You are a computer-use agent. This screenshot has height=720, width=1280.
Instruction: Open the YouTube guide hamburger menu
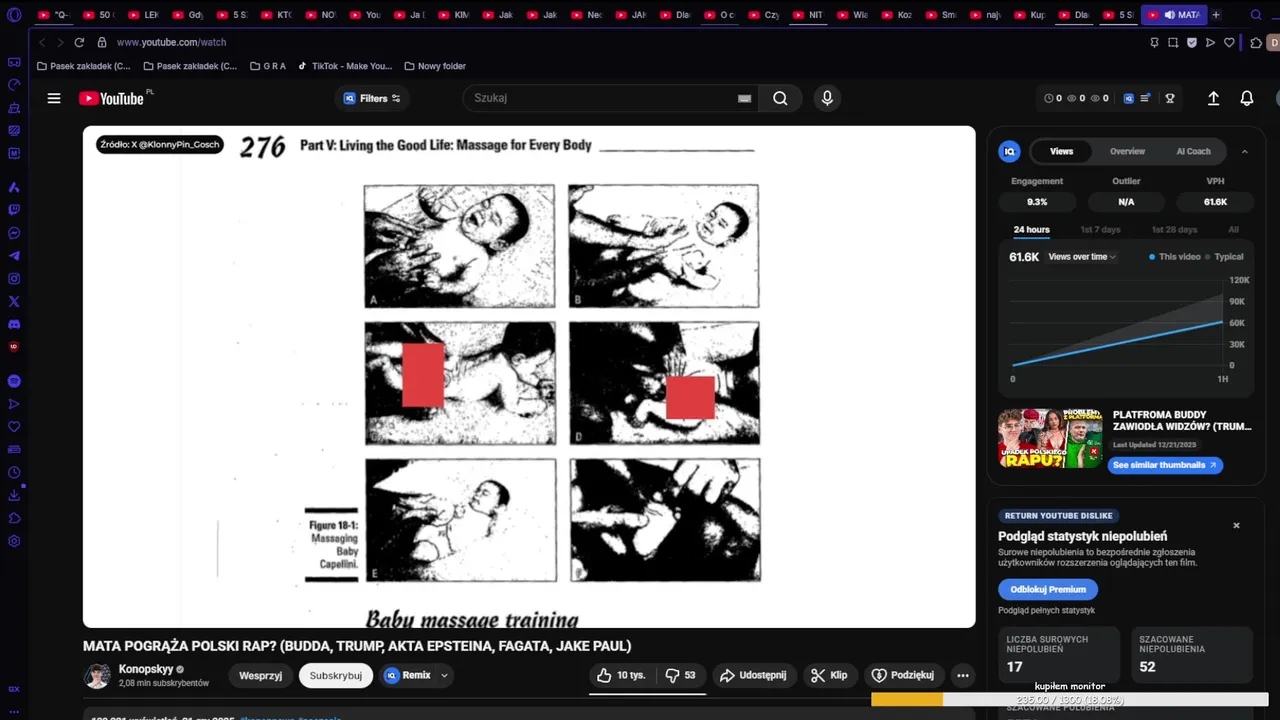[x=54, y=98]
